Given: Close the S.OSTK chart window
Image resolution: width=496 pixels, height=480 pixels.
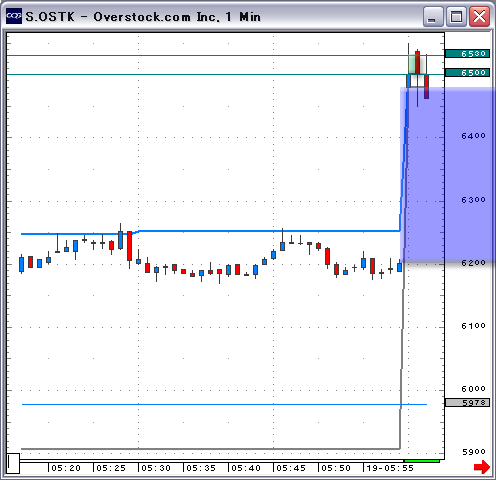Looking at the screenshot, I should (479, 16).
